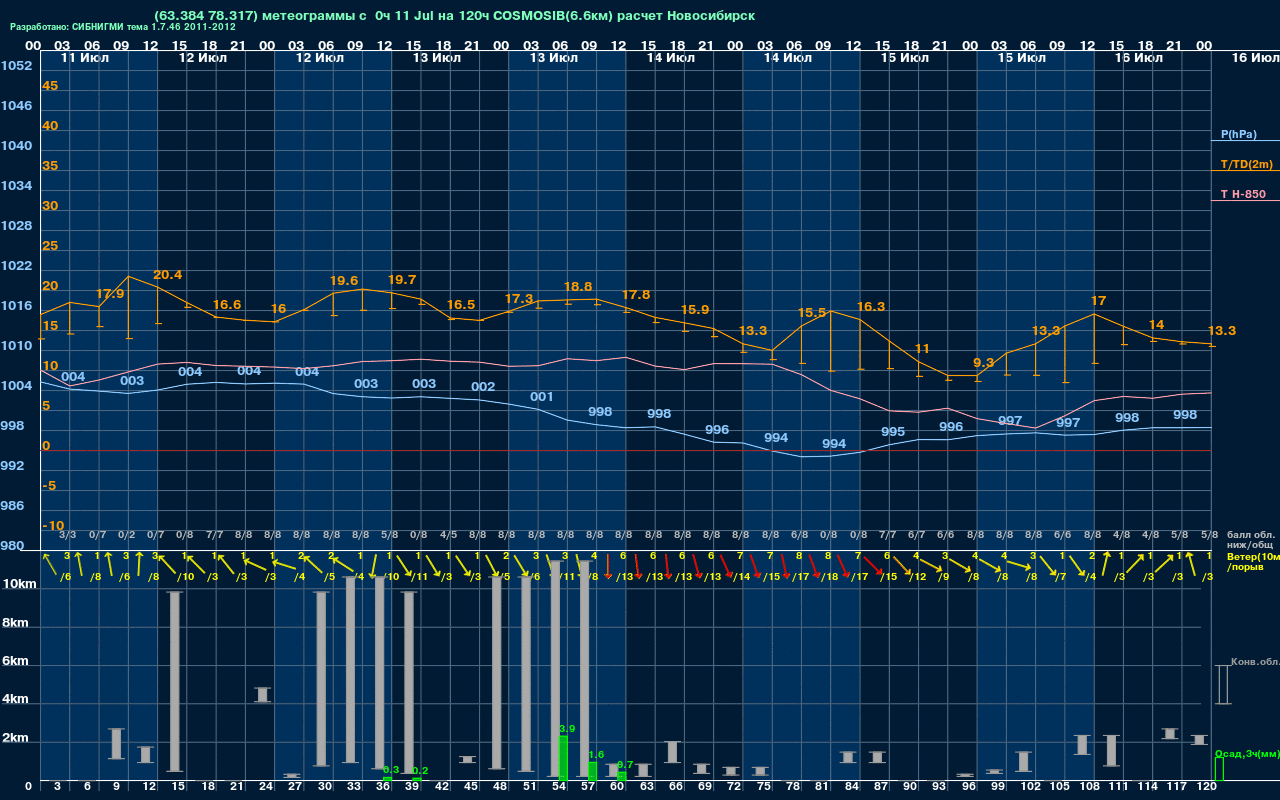Screen dimensions: 1280x800
Task: Select the 1010 pressure axis label
Action: click(16, 346)
